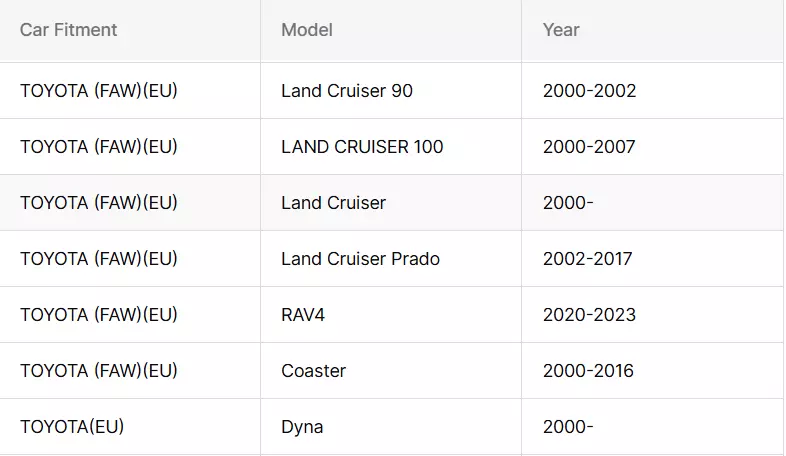Click the Car Fitment column header
786x456 pixels.
pyautogui.click(x=130, y=31)
